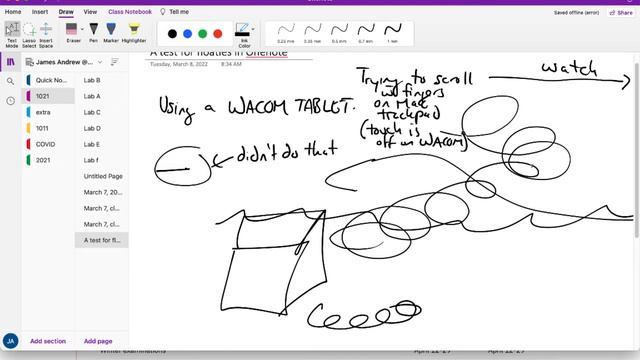This screenshot has width=640, height=360.
Task: Open the View ribbon tab
Action: 90,12
